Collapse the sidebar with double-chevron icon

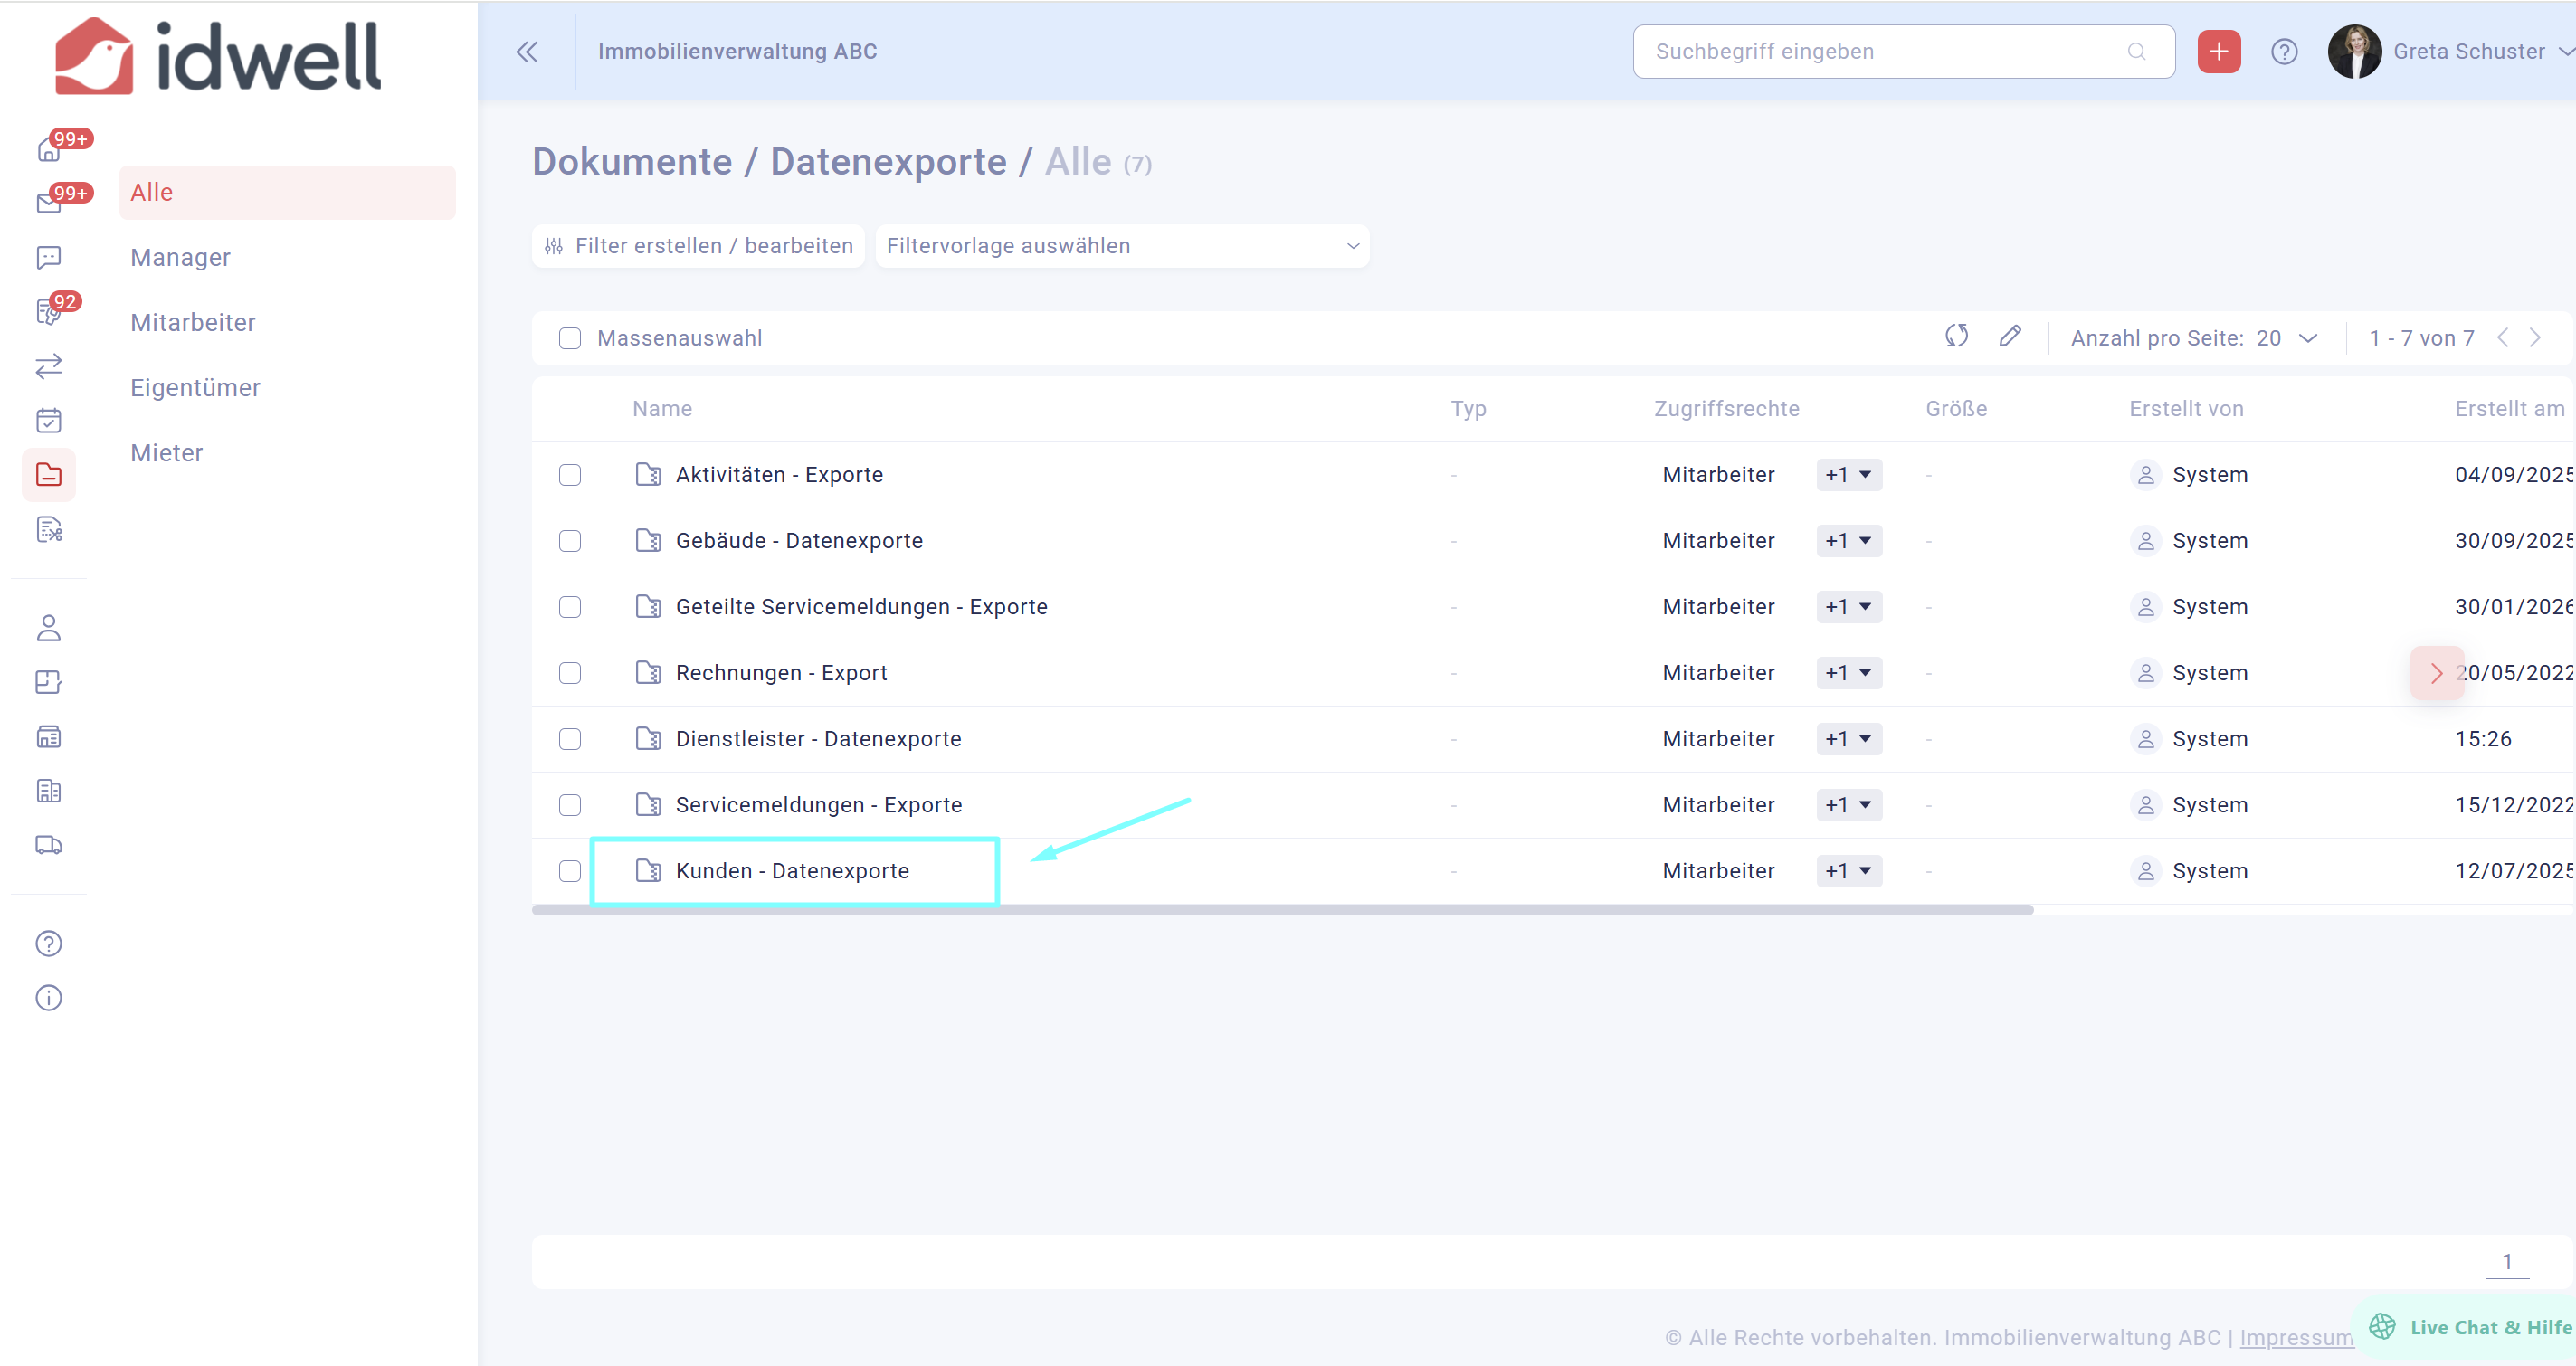click(527, 51)
